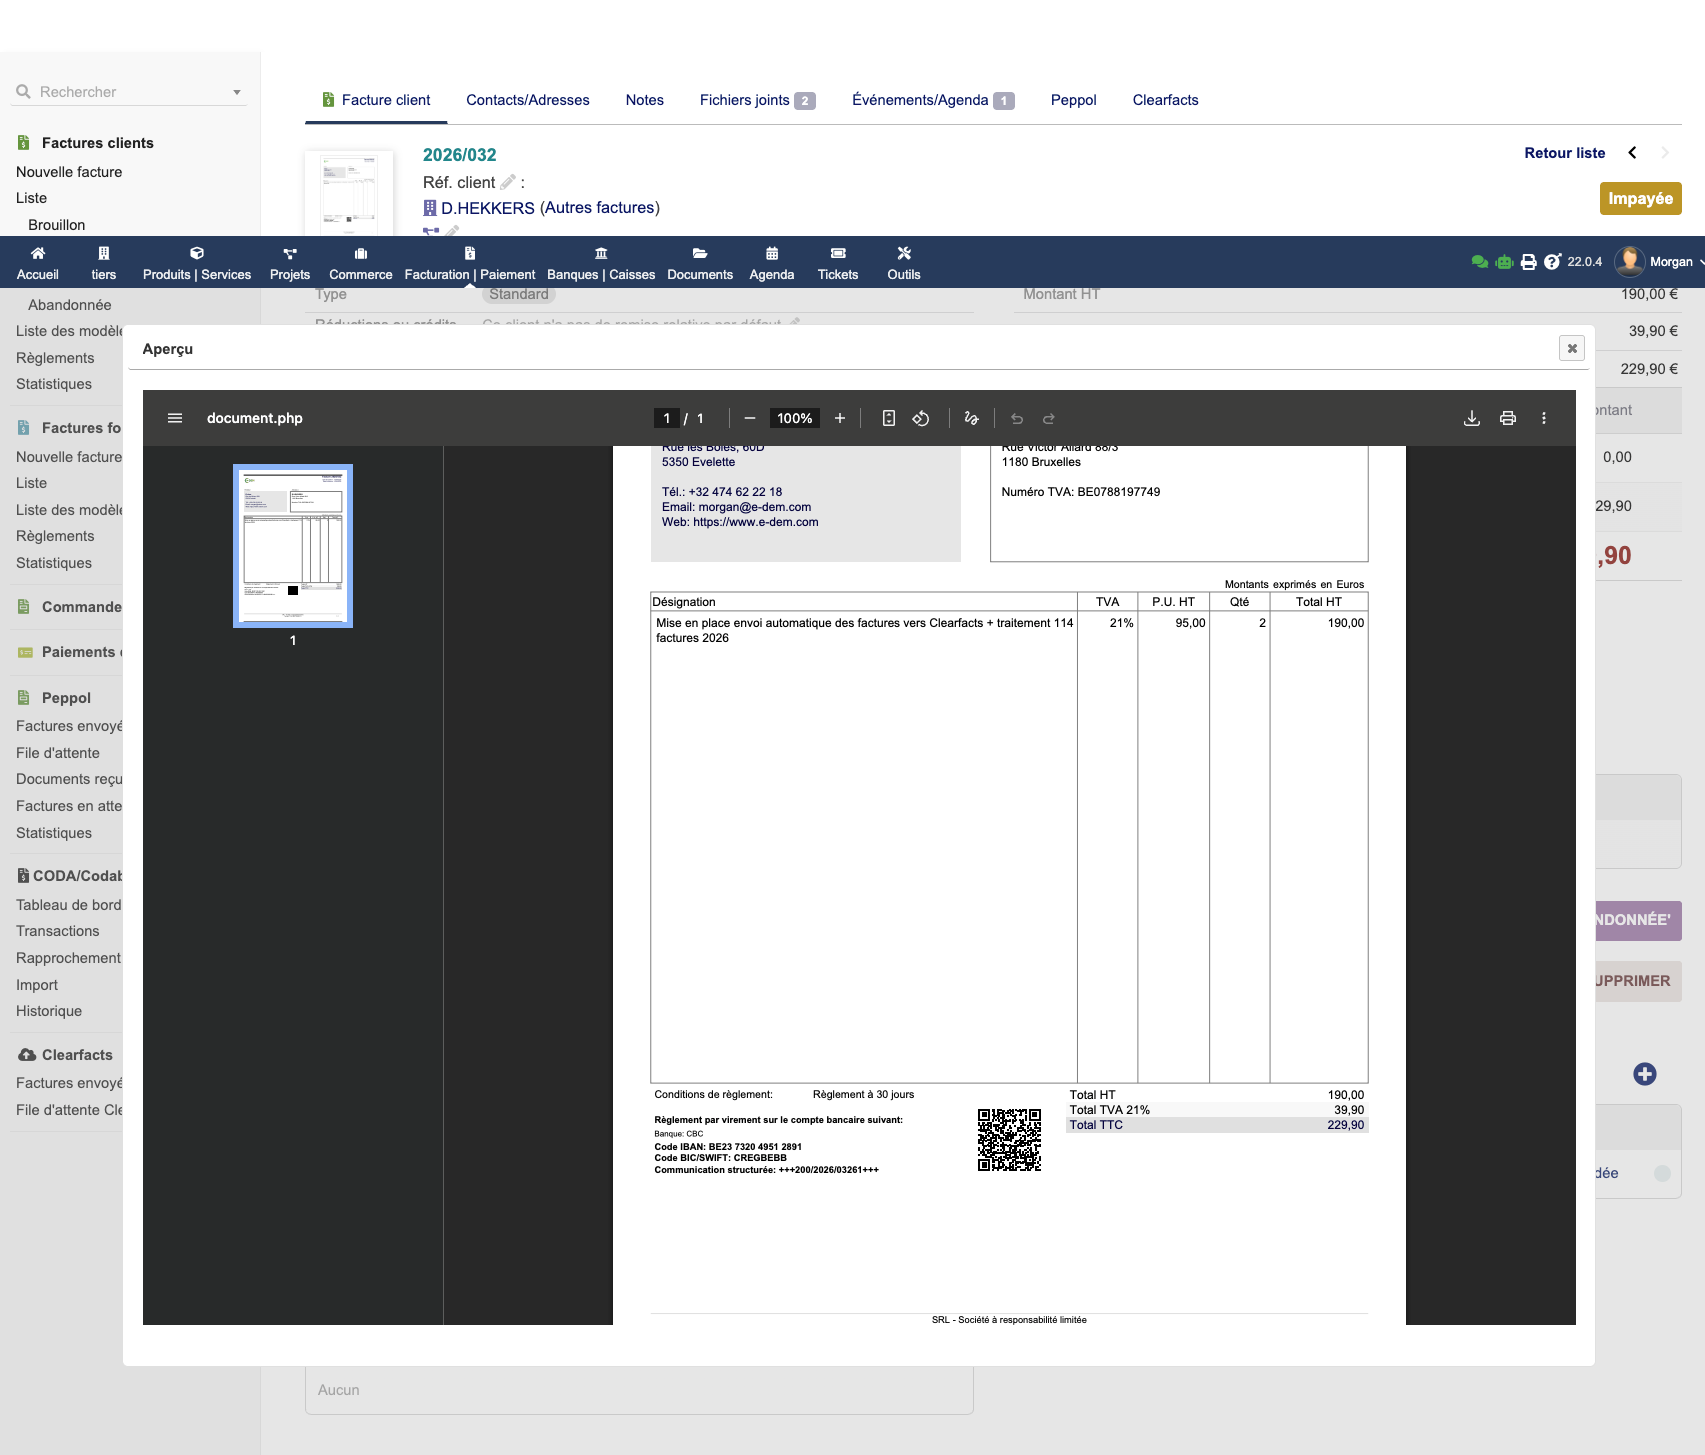Switch to the Contacts/Adresses tab

point(527,100)
